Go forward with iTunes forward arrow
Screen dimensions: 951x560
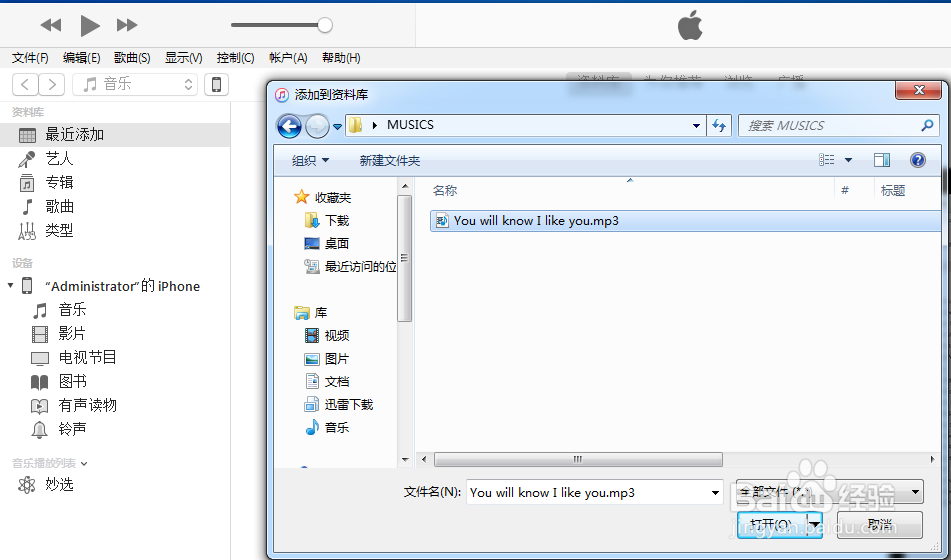click(52, 84)
